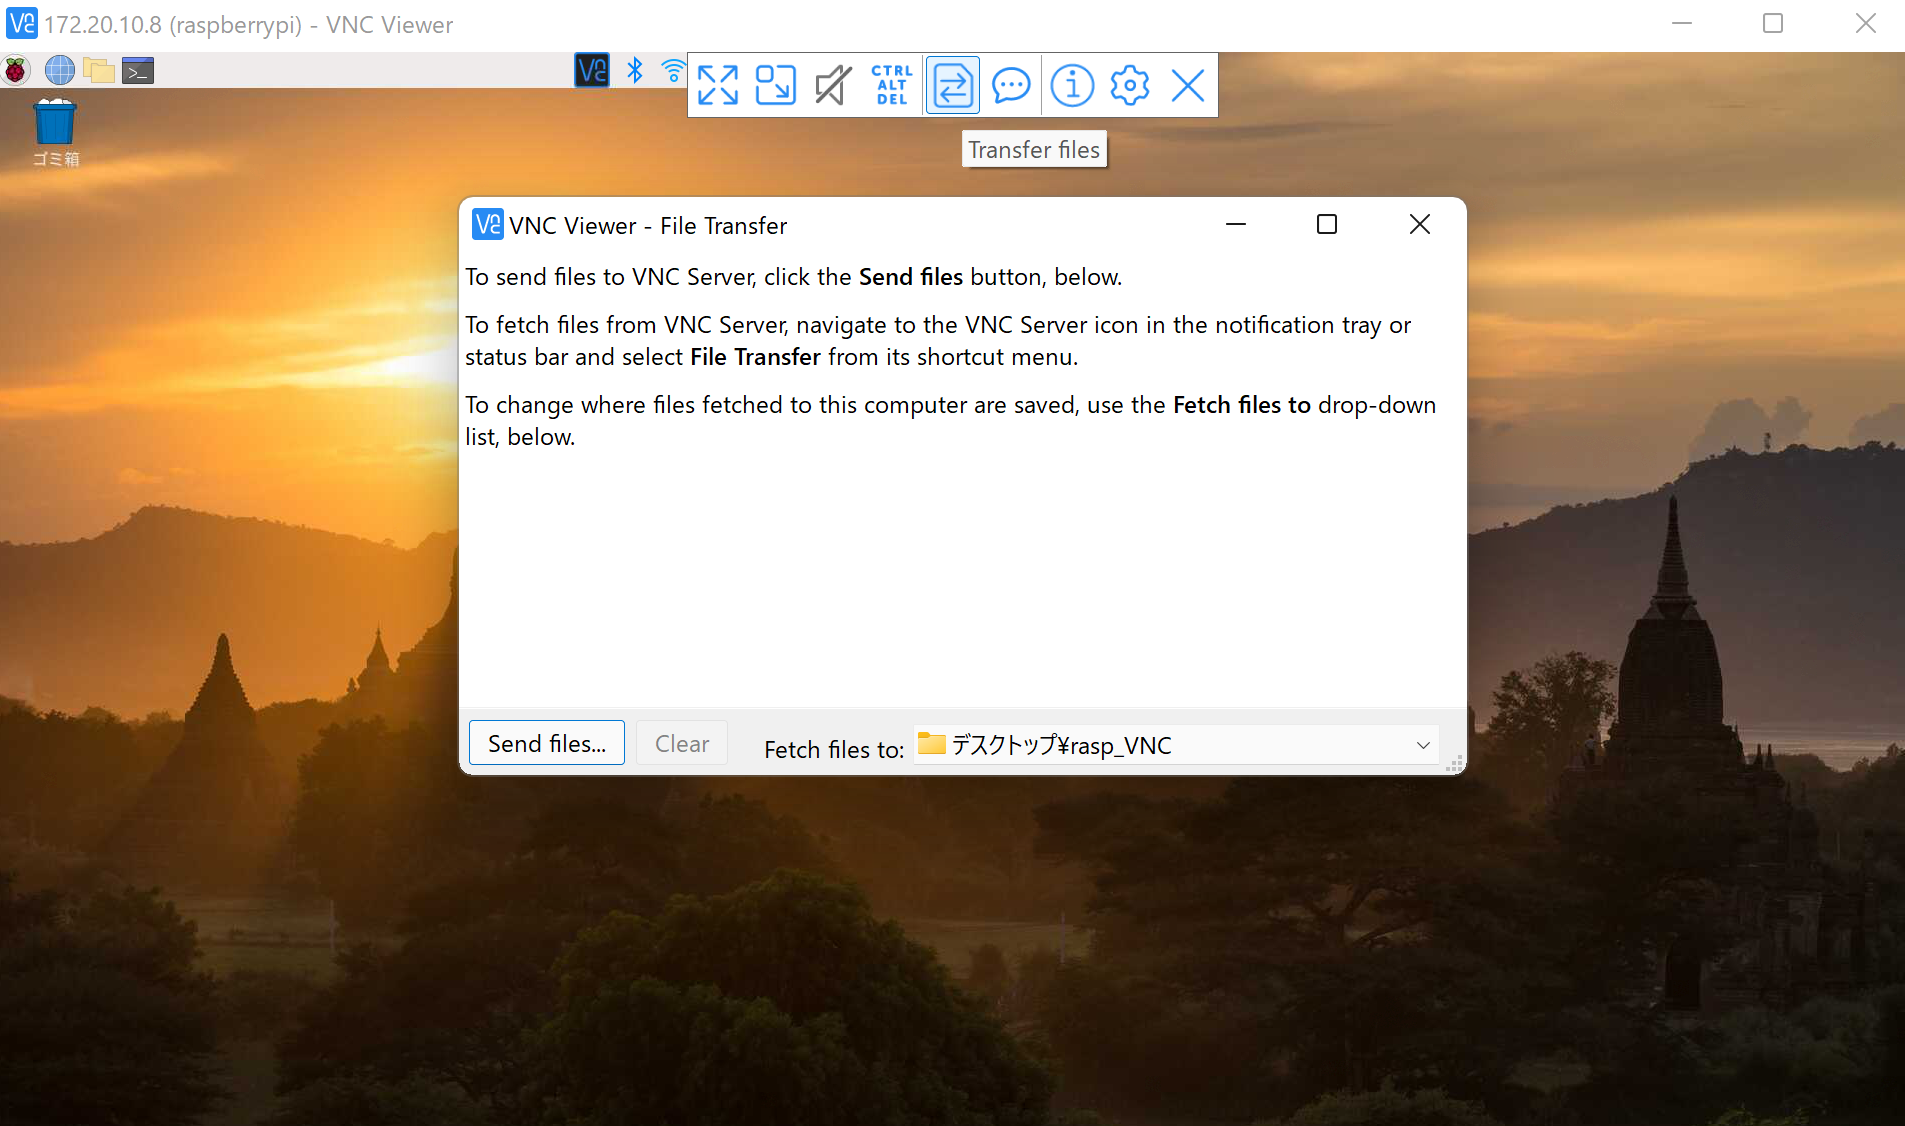This screenshot has width=1905, height=1126.
Task: Open the Fetch files to dropdown
Action: coord(1422,745)
